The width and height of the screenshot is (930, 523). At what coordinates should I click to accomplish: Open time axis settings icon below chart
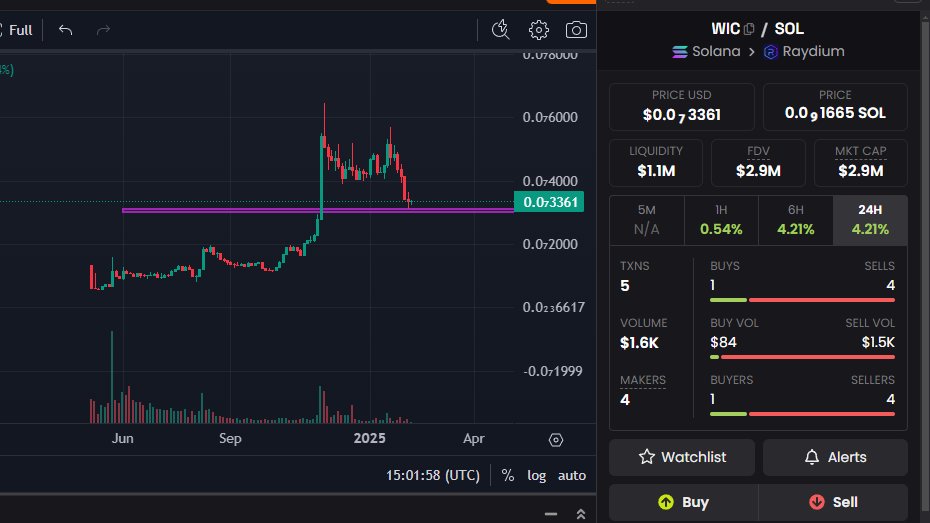[x=556, y=440]
